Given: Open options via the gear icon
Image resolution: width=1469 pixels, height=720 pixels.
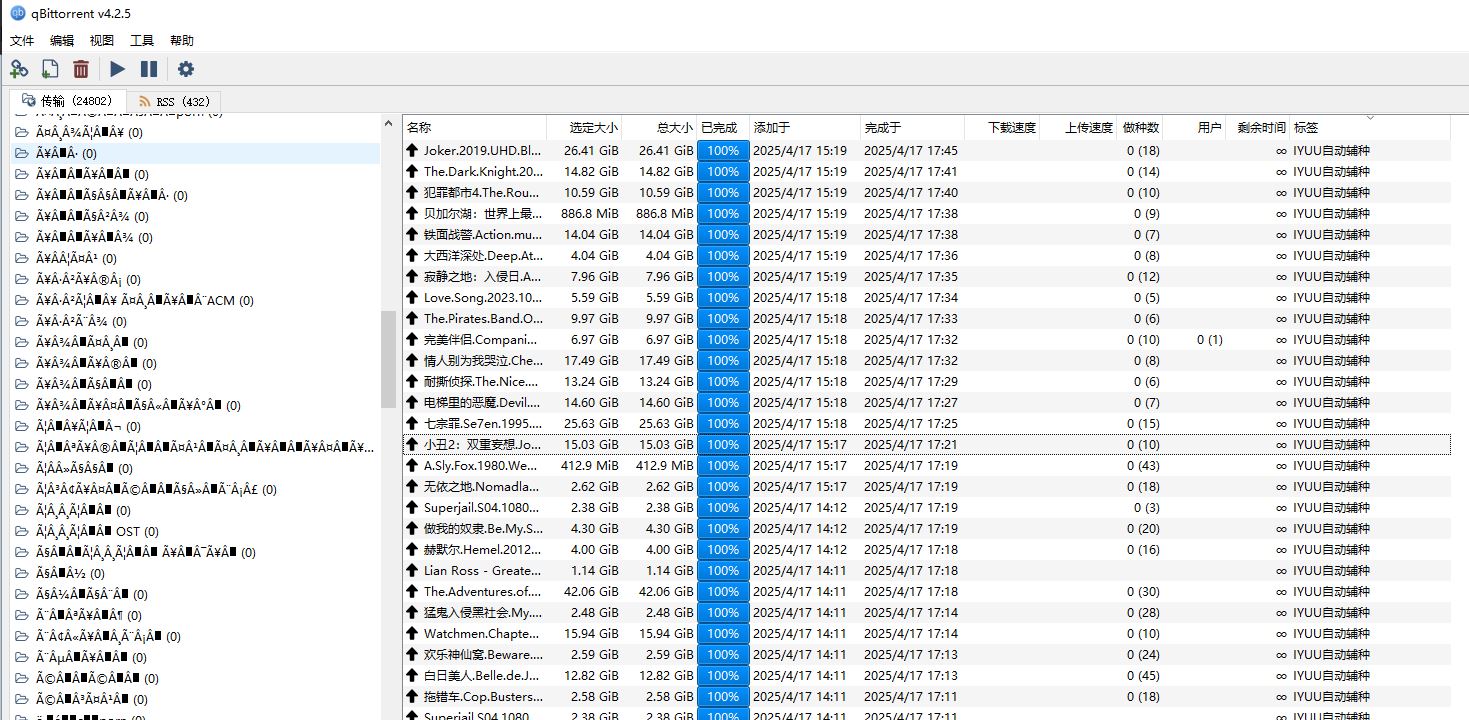Looking at the screenshot, I should (186, 69).
